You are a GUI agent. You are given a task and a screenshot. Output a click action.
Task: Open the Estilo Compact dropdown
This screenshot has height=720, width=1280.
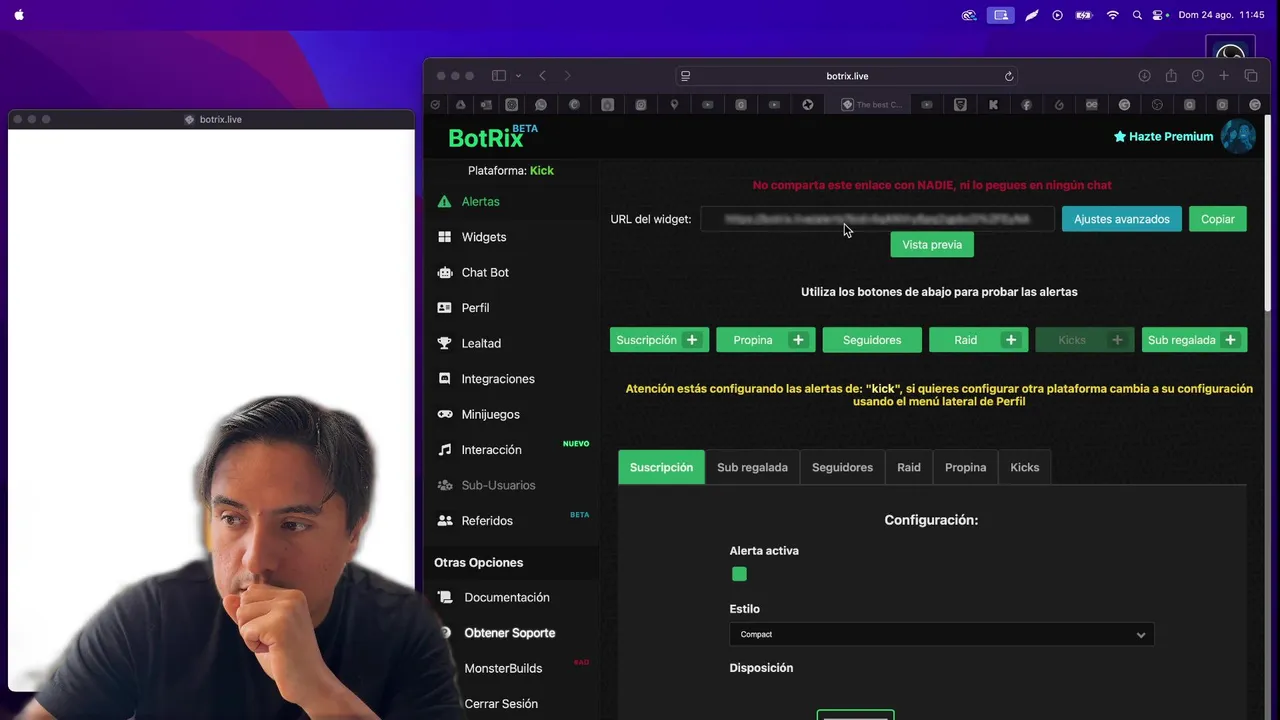tap(941, 634)
